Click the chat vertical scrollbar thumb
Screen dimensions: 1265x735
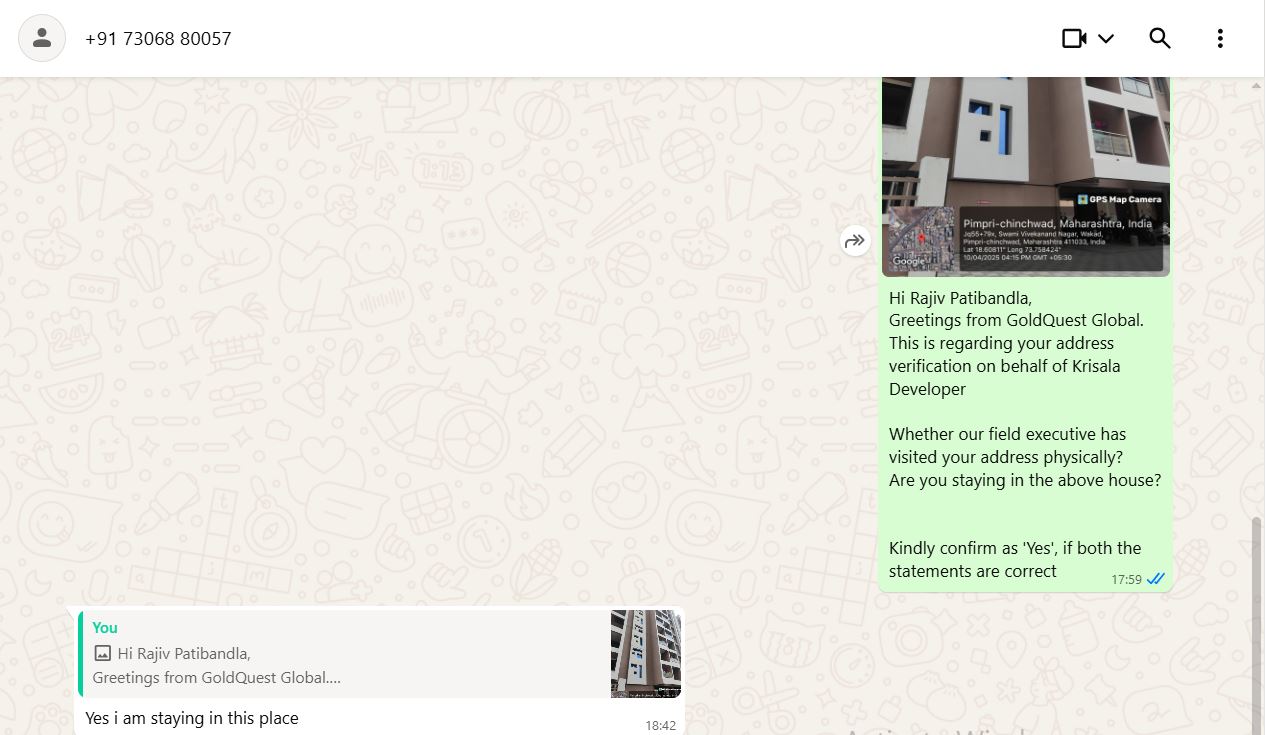click(1257, 625)
